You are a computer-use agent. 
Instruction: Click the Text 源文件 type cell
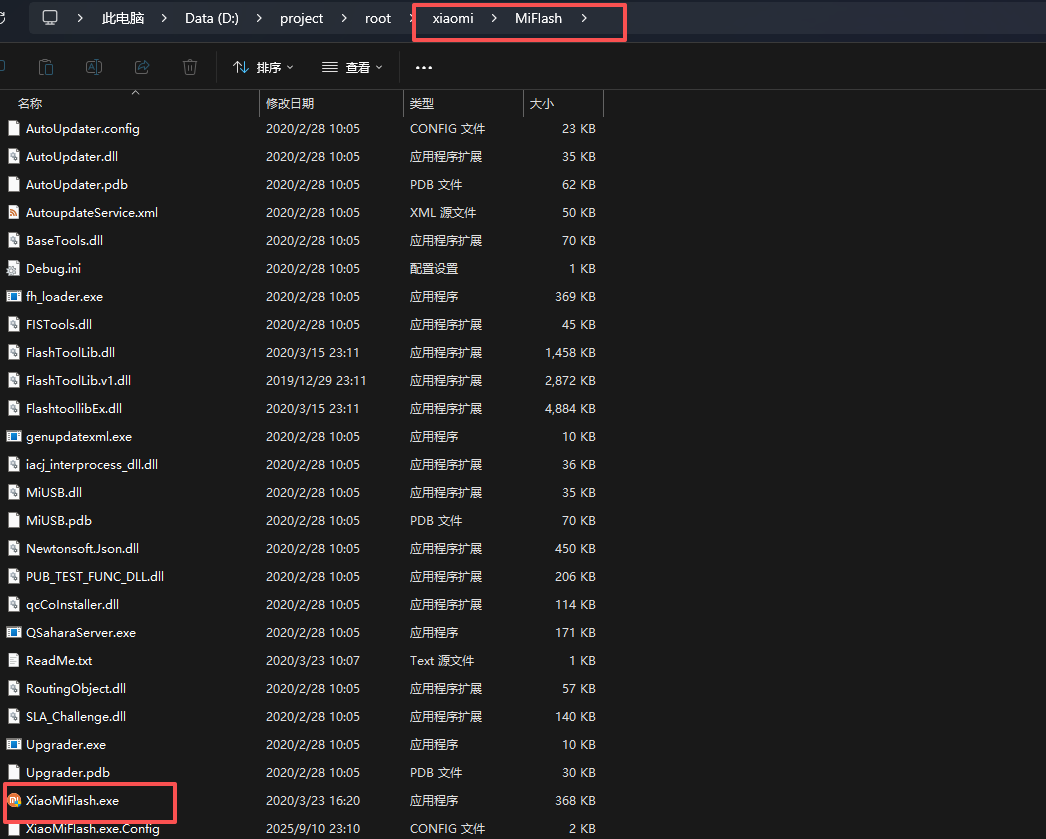(442, 661)
